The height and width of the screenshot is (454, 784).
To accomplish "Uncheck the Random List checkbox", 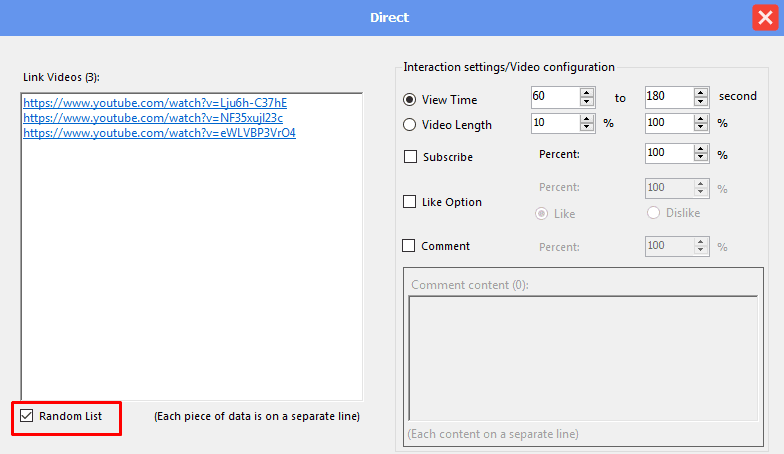I will coord(26,416).
